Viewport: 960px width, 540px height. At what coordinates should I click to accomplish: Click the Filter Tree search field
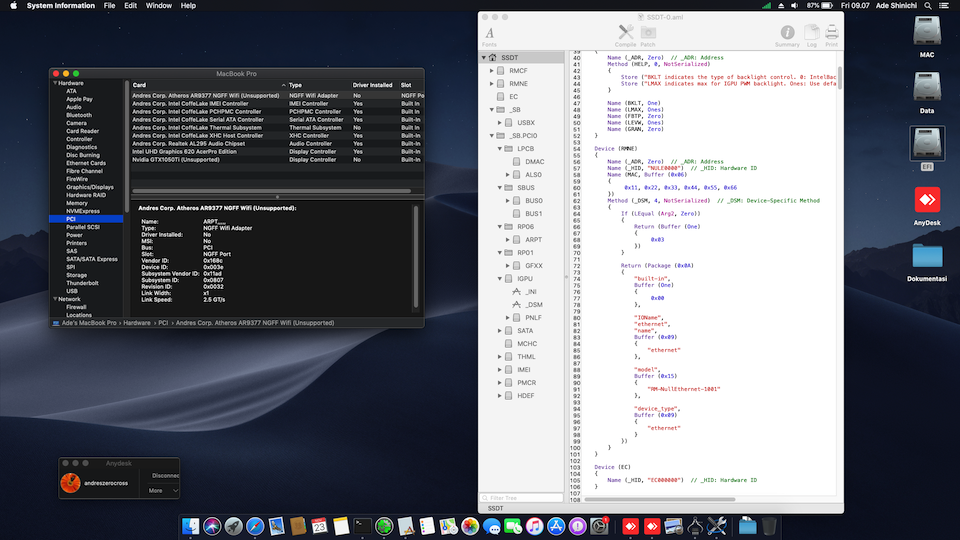pos(521,498)
